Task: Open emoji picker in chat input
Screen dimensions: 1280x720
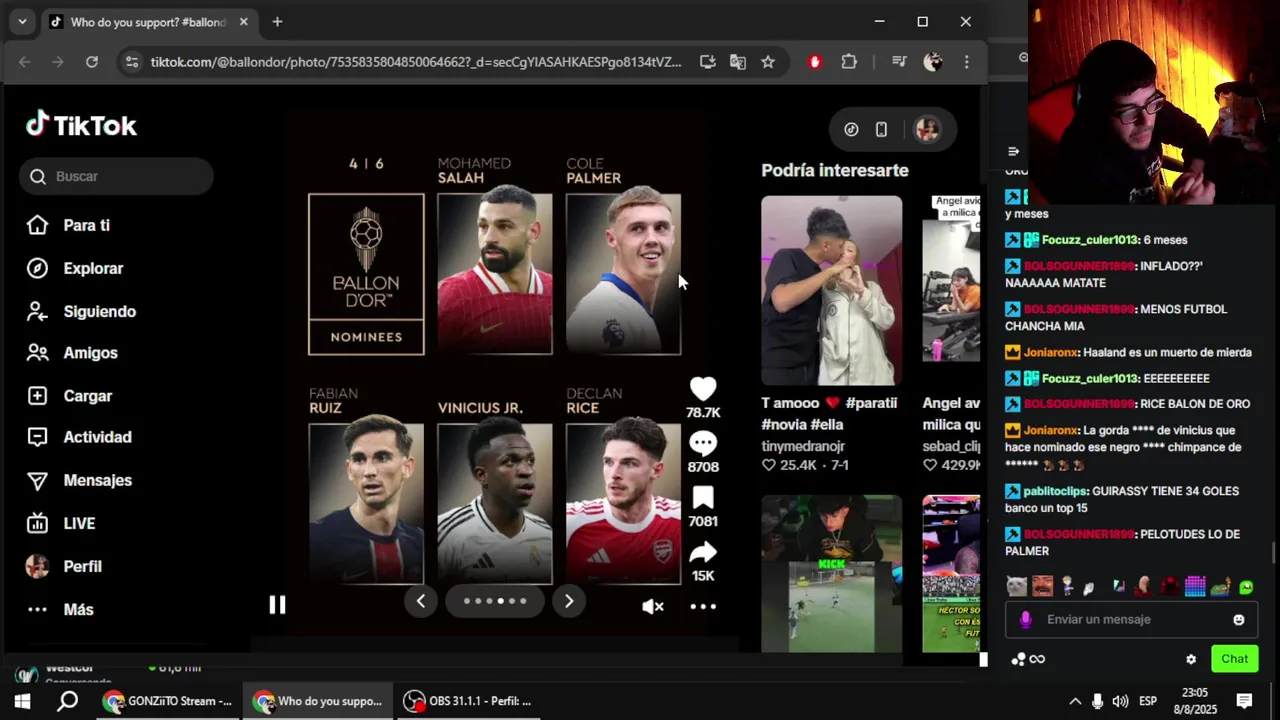Action: coord(1238,620)
